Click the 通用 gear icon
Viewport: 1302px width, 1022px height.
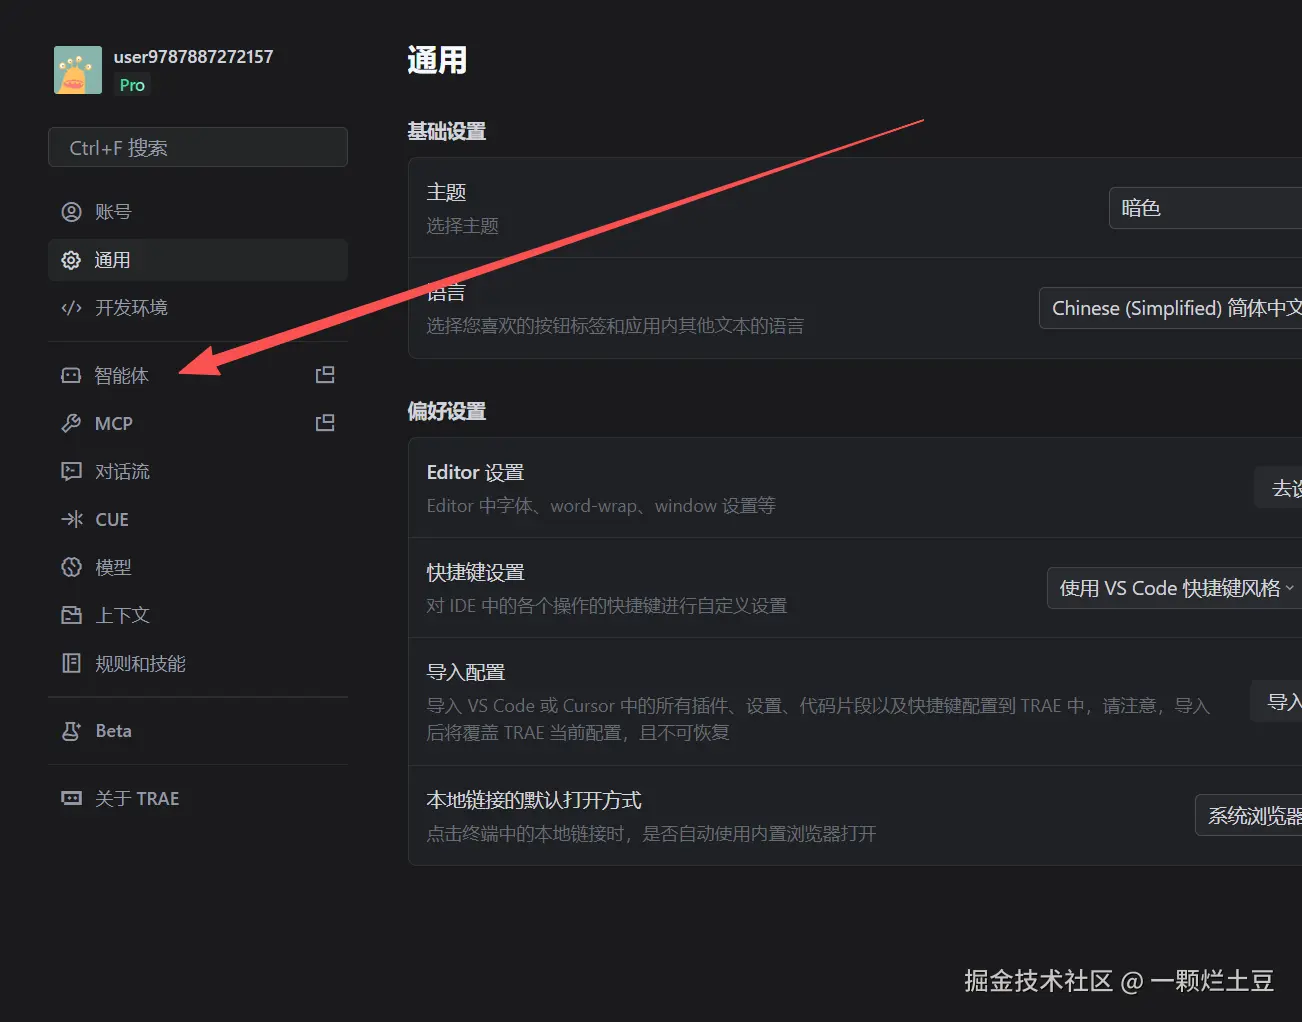71,260
